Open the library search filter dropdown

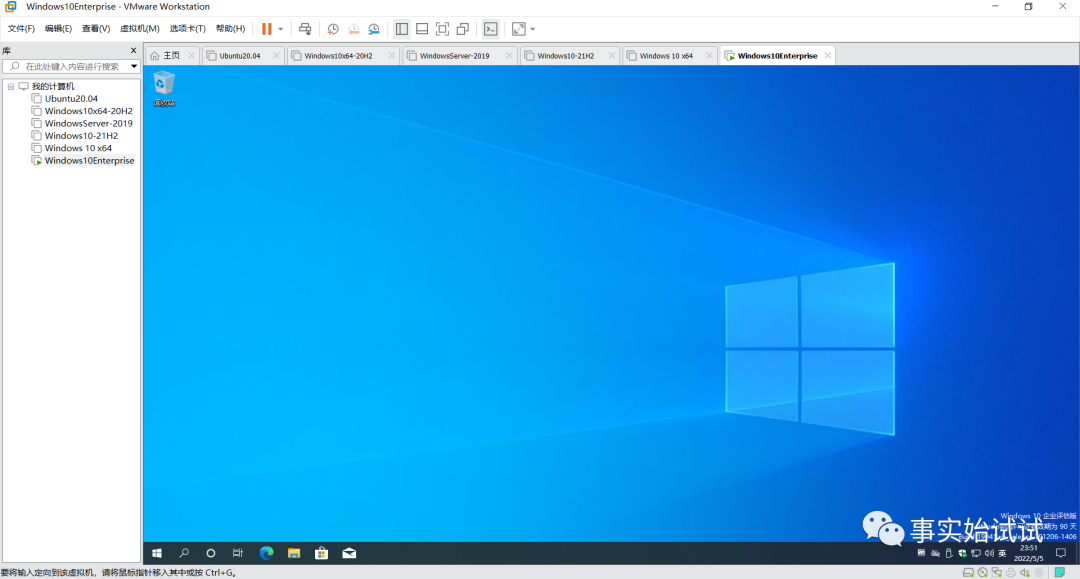pos(134,66)
